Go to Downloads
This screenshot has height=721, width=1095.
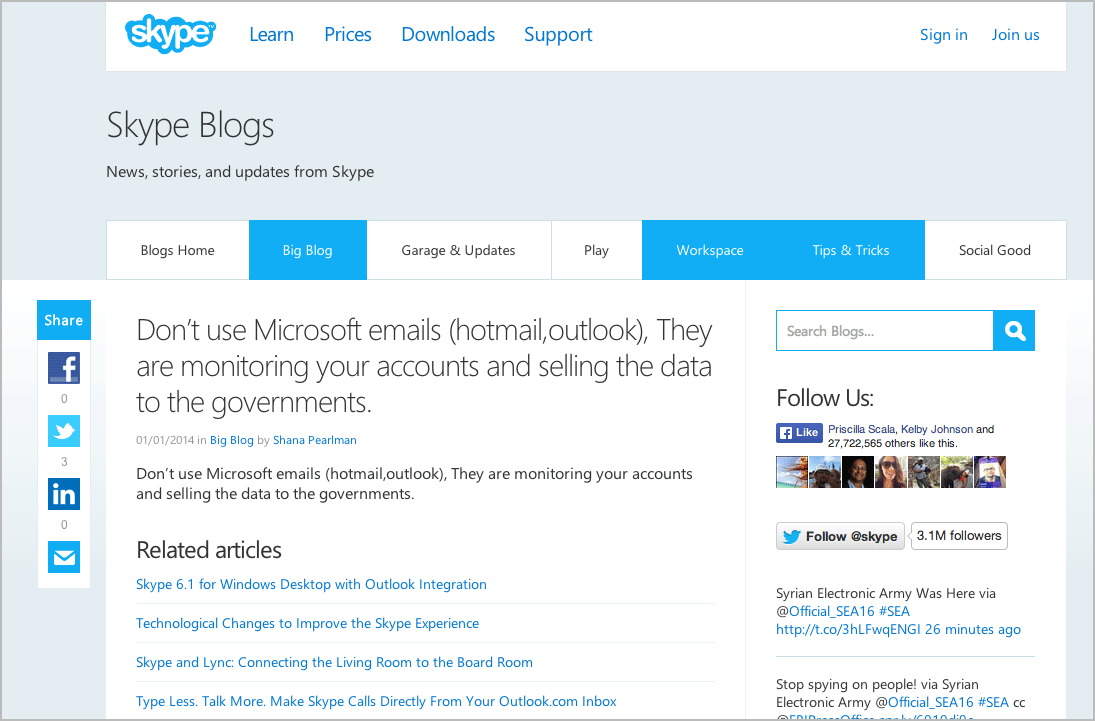coord(448,34)
